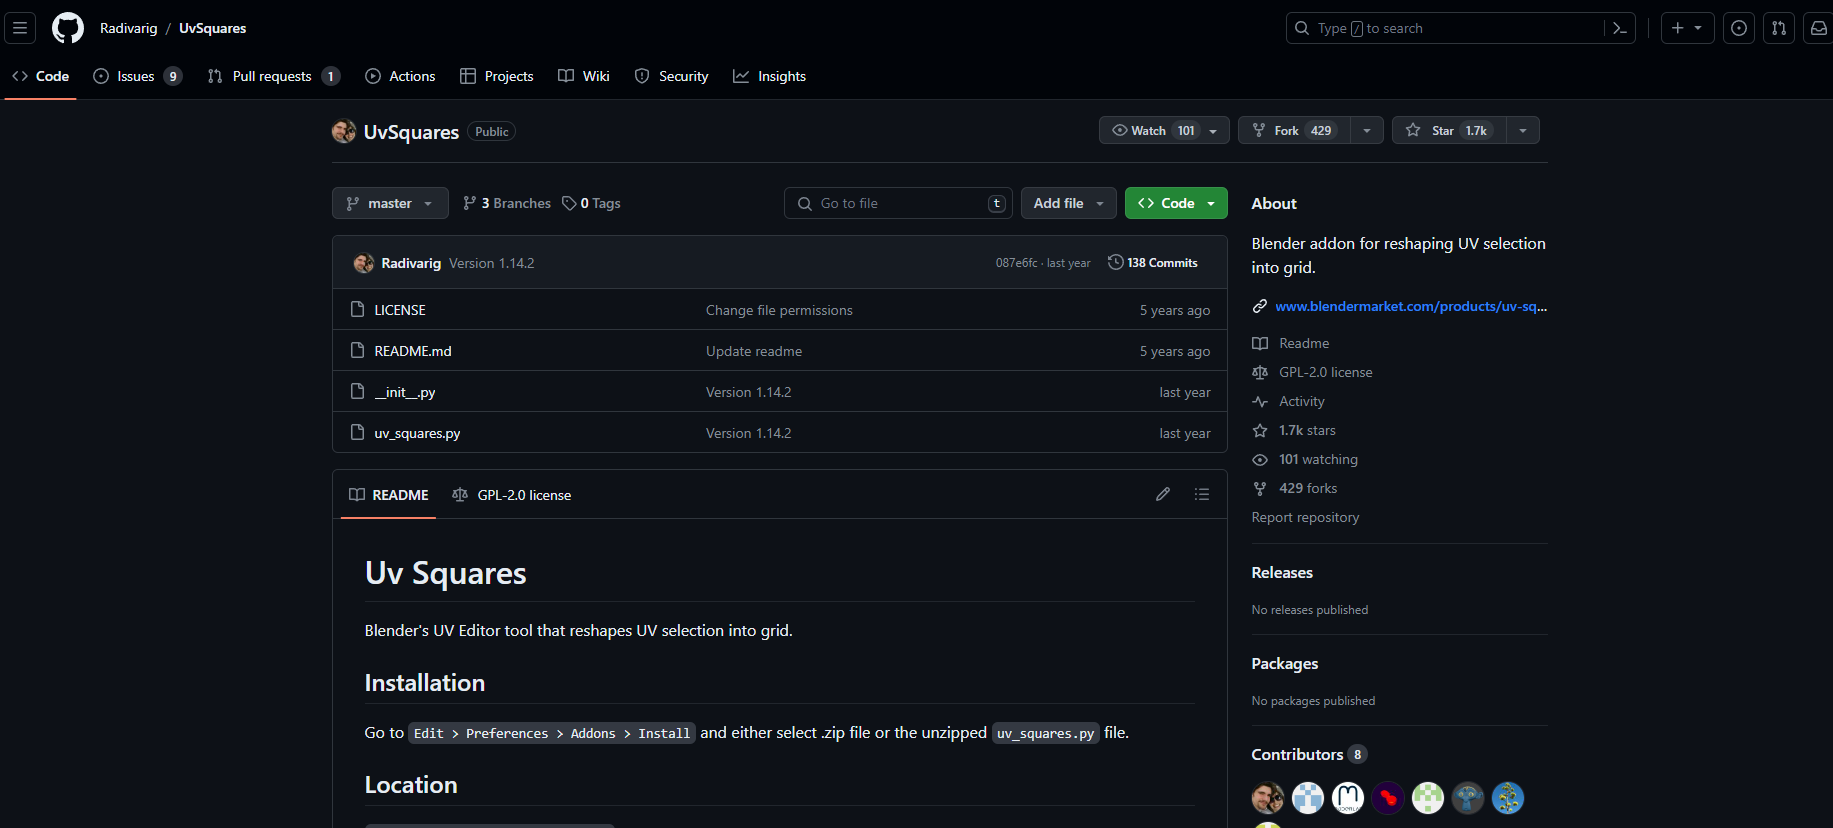1833x828 pixels.
Task: Click the LICENSE file icon
Action: tap(357, 310)
